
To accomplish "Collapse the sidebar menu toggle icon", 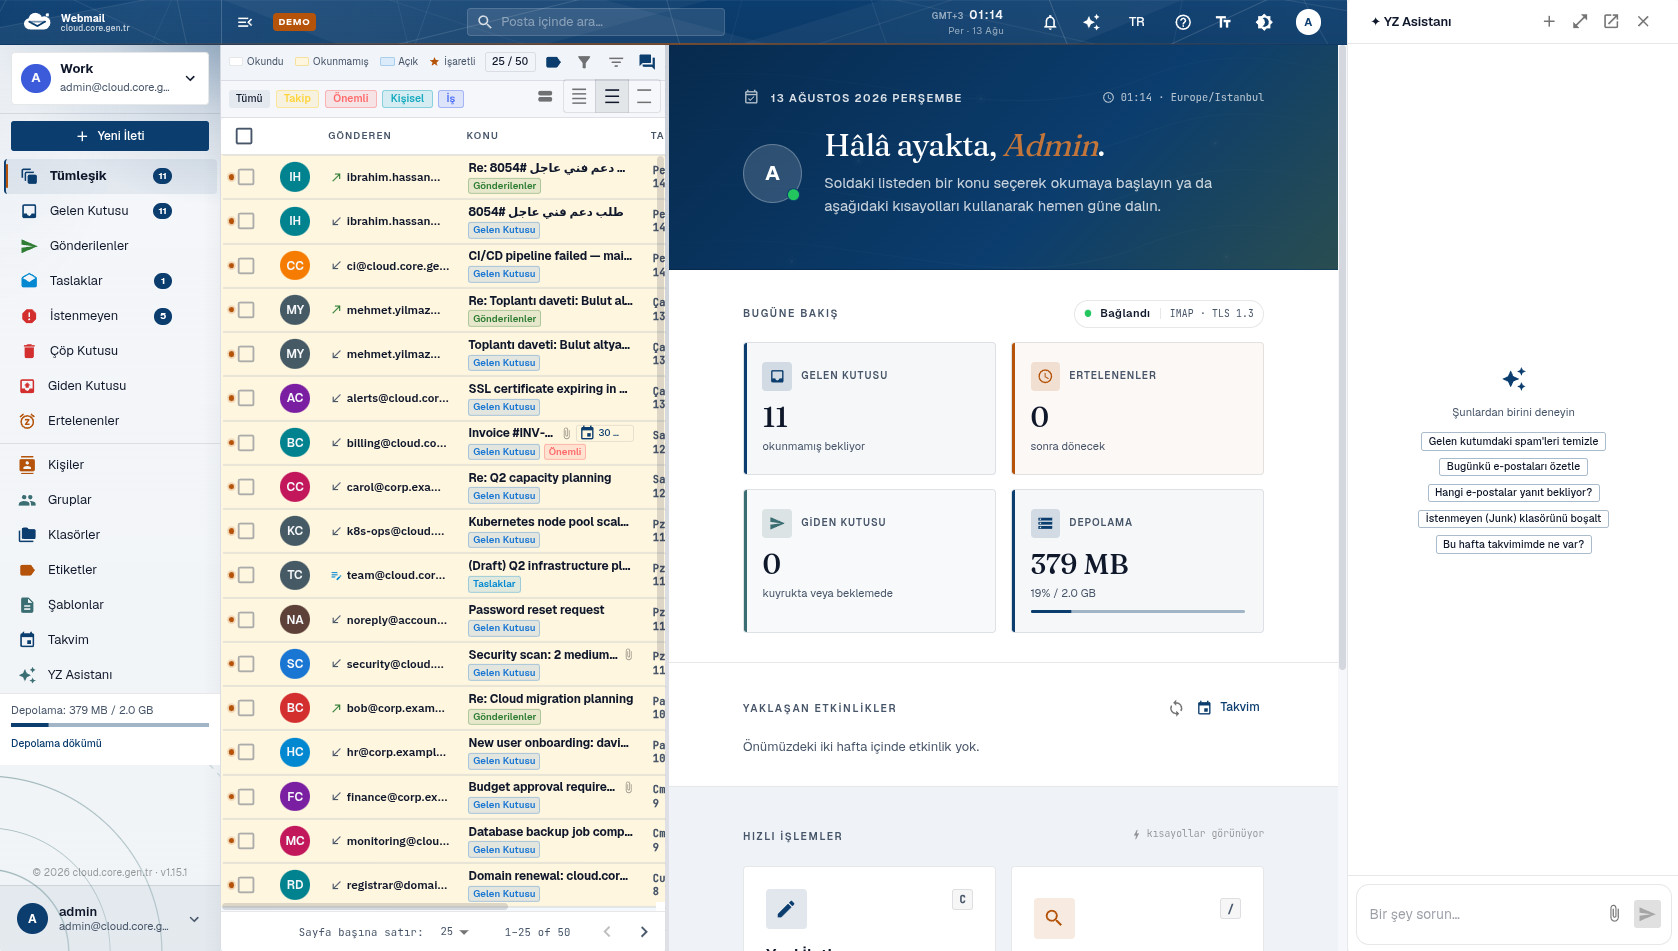I will (244, 22).
